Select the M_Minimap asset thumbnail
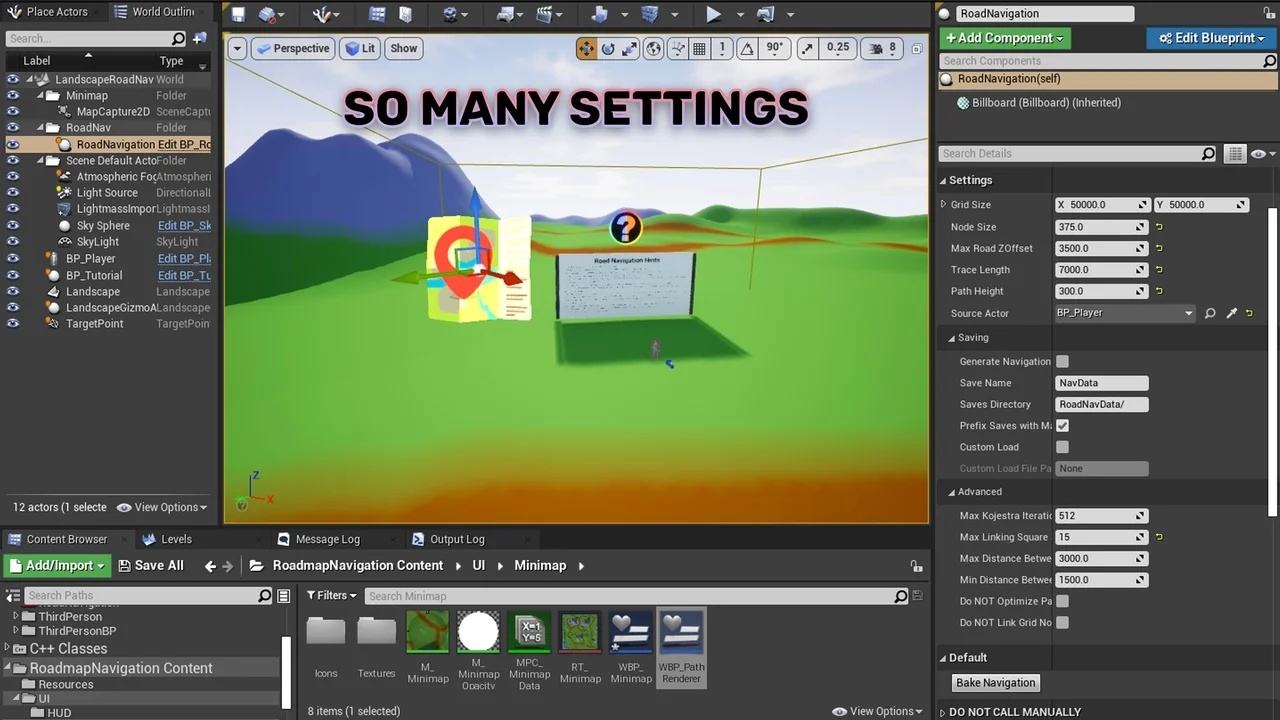 click(427, 633)
